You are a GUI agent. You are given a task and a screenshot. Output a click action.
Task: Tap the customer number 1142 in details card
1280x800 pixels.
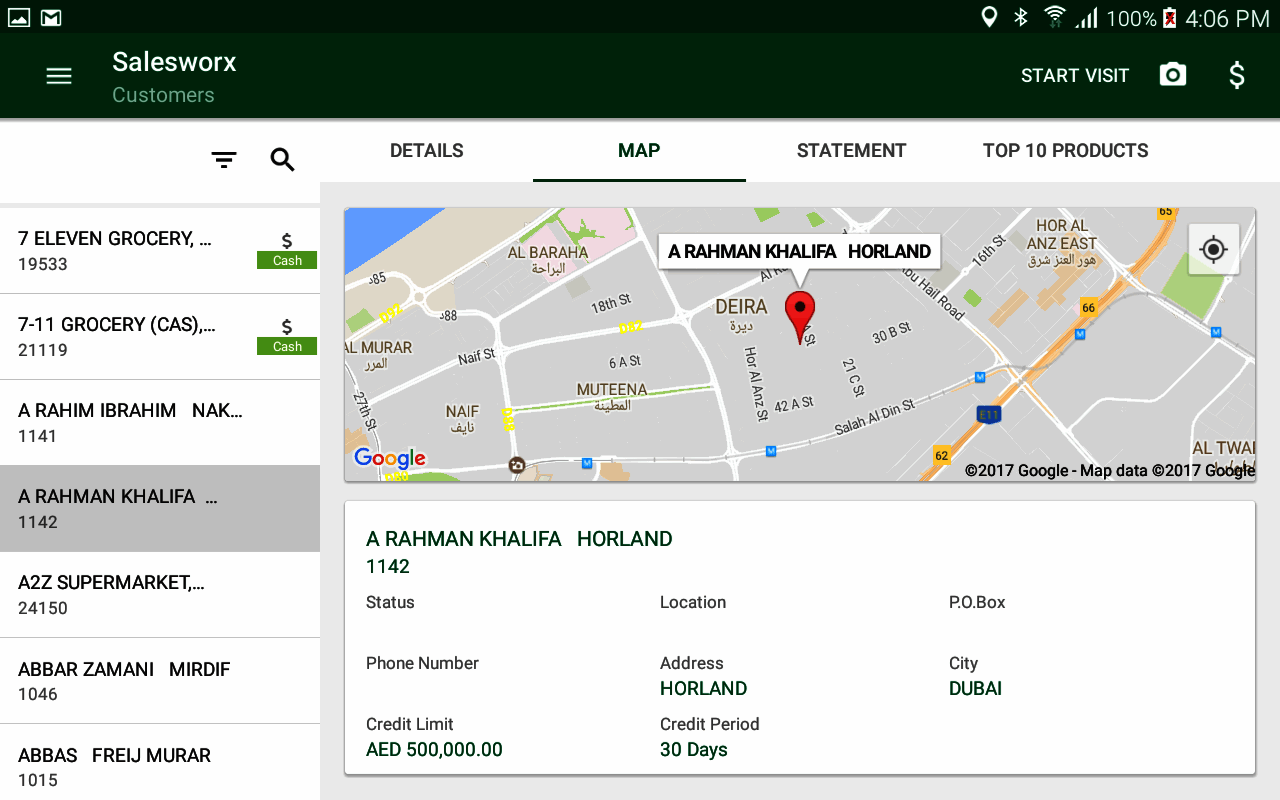[x=388, y=567]
